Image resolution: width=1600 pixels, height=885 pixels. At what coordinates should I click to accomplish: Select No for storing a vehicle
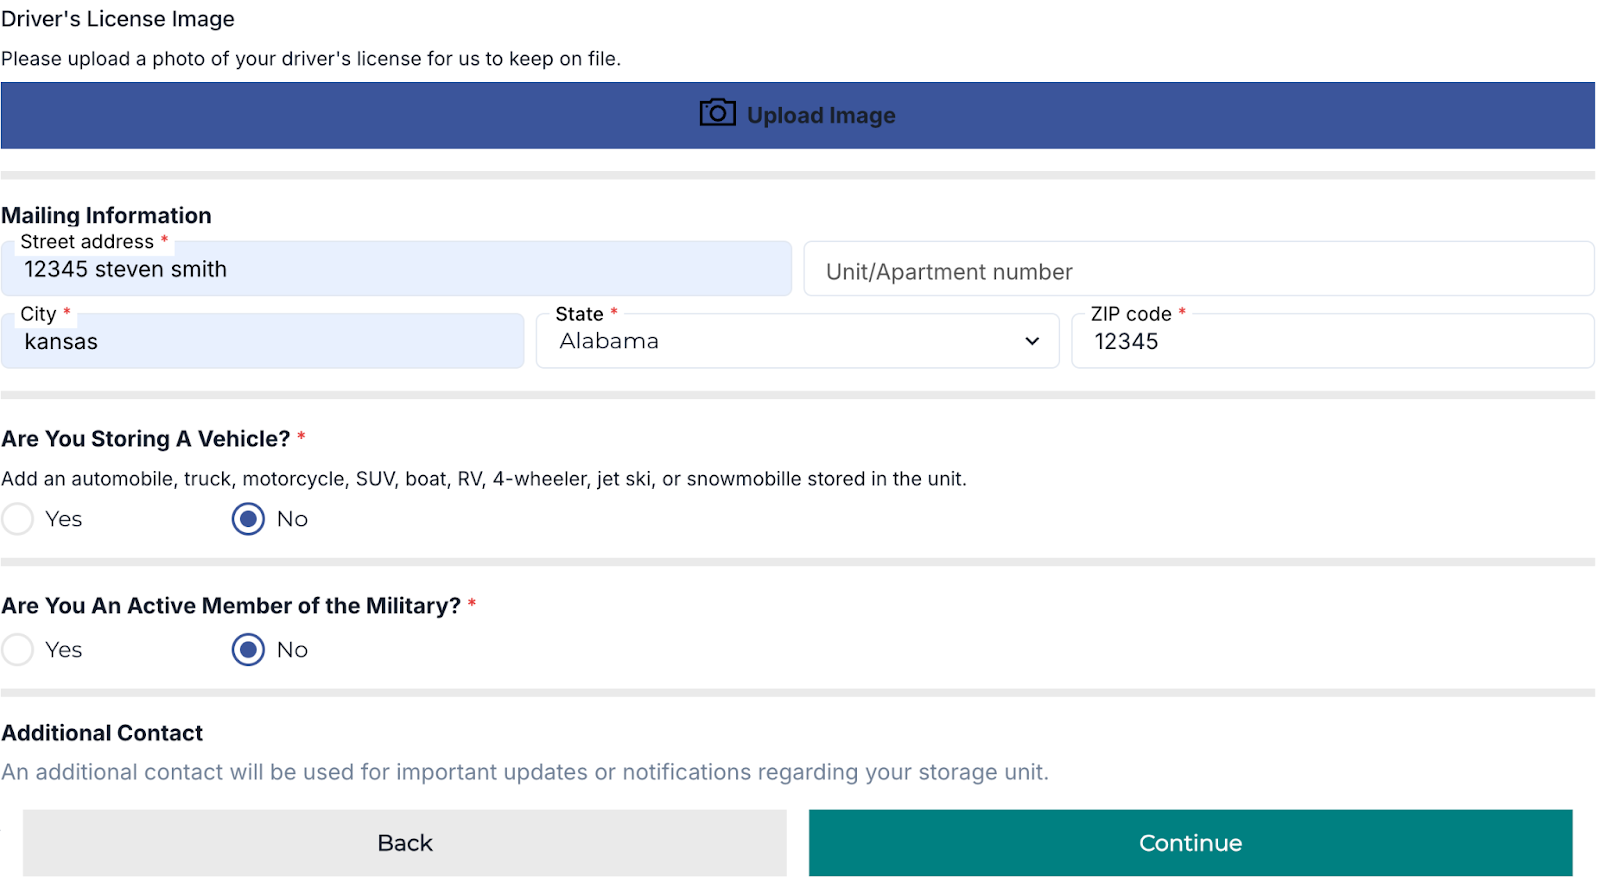(x=248, y=519)
